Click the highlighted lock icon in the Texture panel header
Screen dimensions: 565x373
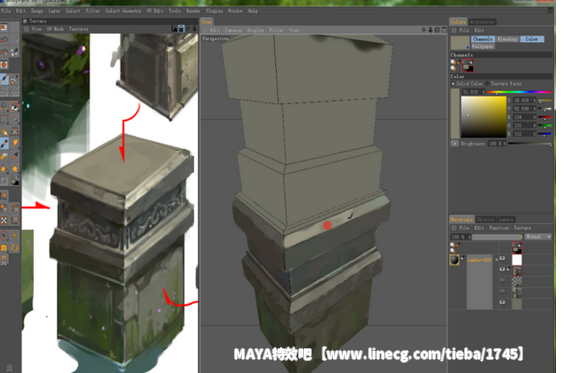point(181,28)
